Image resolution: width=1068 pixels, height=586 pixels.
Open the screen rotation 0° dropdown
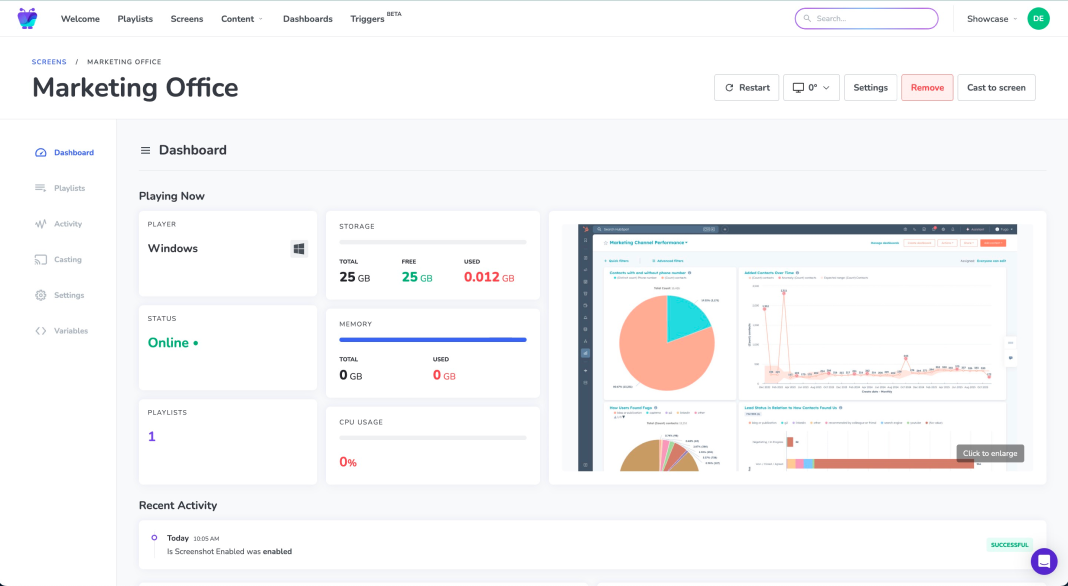click(810, 87)
